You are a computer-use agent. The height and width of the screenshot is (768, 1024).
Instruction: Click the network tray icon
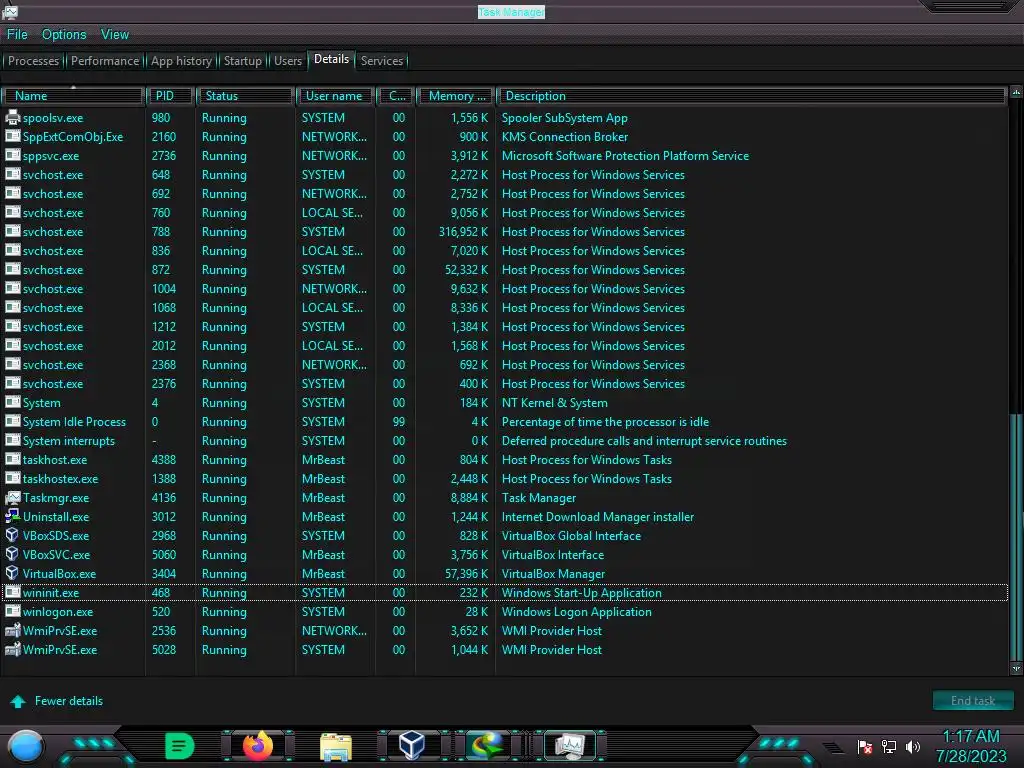(889, 746)
